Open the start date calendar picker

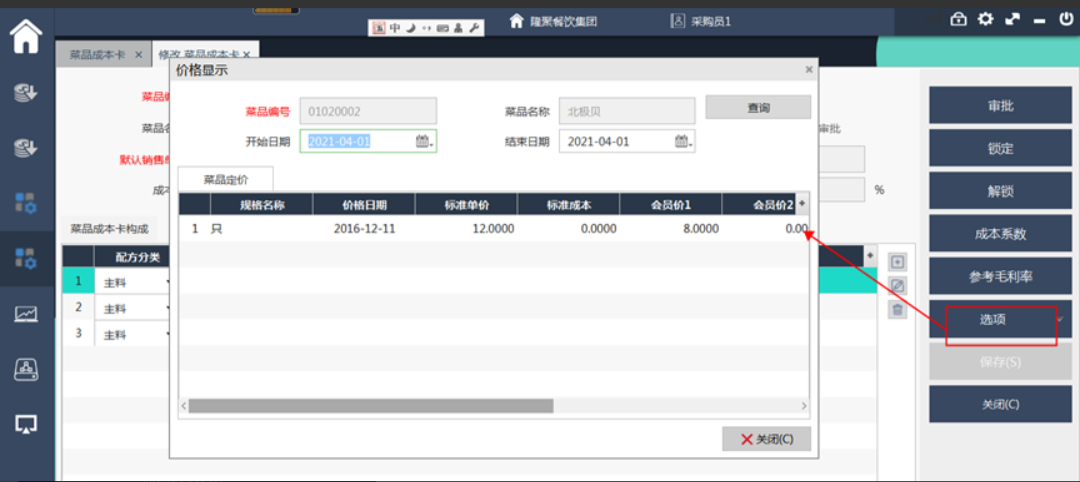pyautogui.click(x=423, y=142)
